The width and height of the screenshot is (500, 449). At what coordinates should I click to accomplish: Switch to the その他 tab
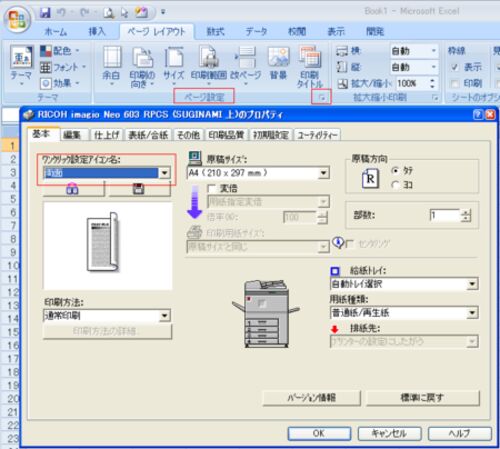pyautogui.click(x=188, y=135)
